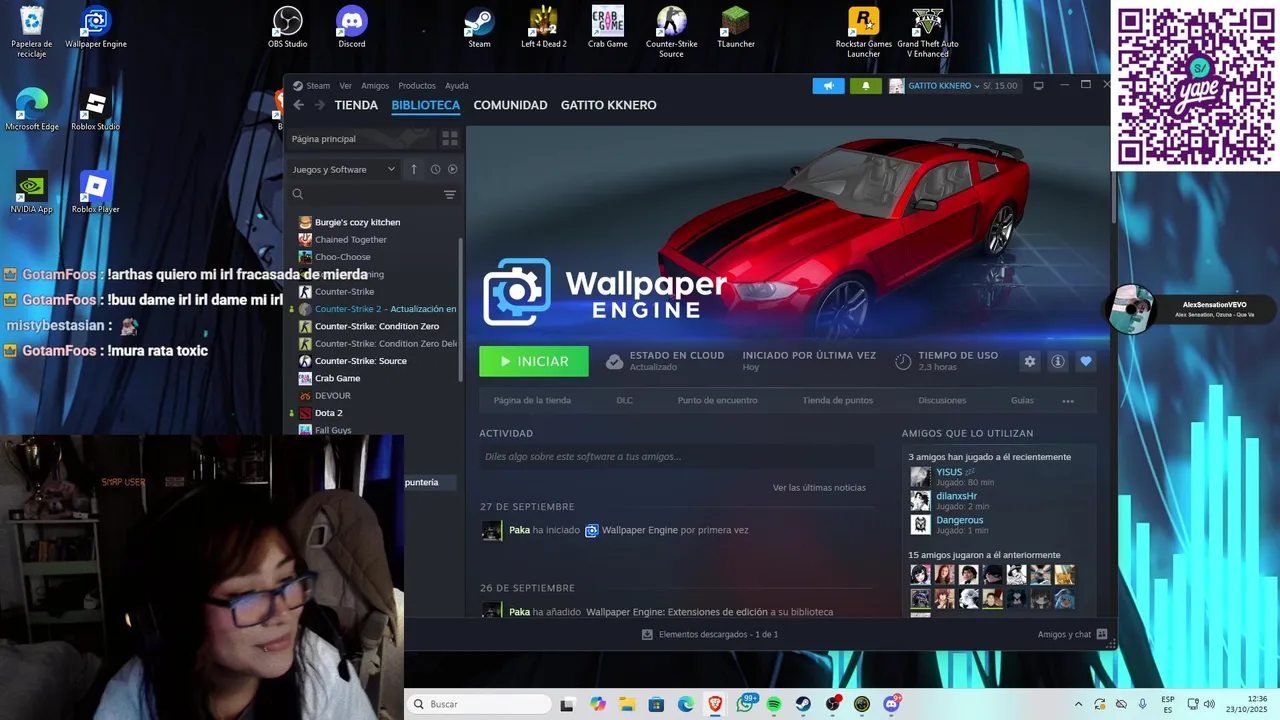Viewport: 1280px width, 720px height.
Task: Show Wallpaper Engine info panel
Action: pyautogui.click(x=1057, y=361)
